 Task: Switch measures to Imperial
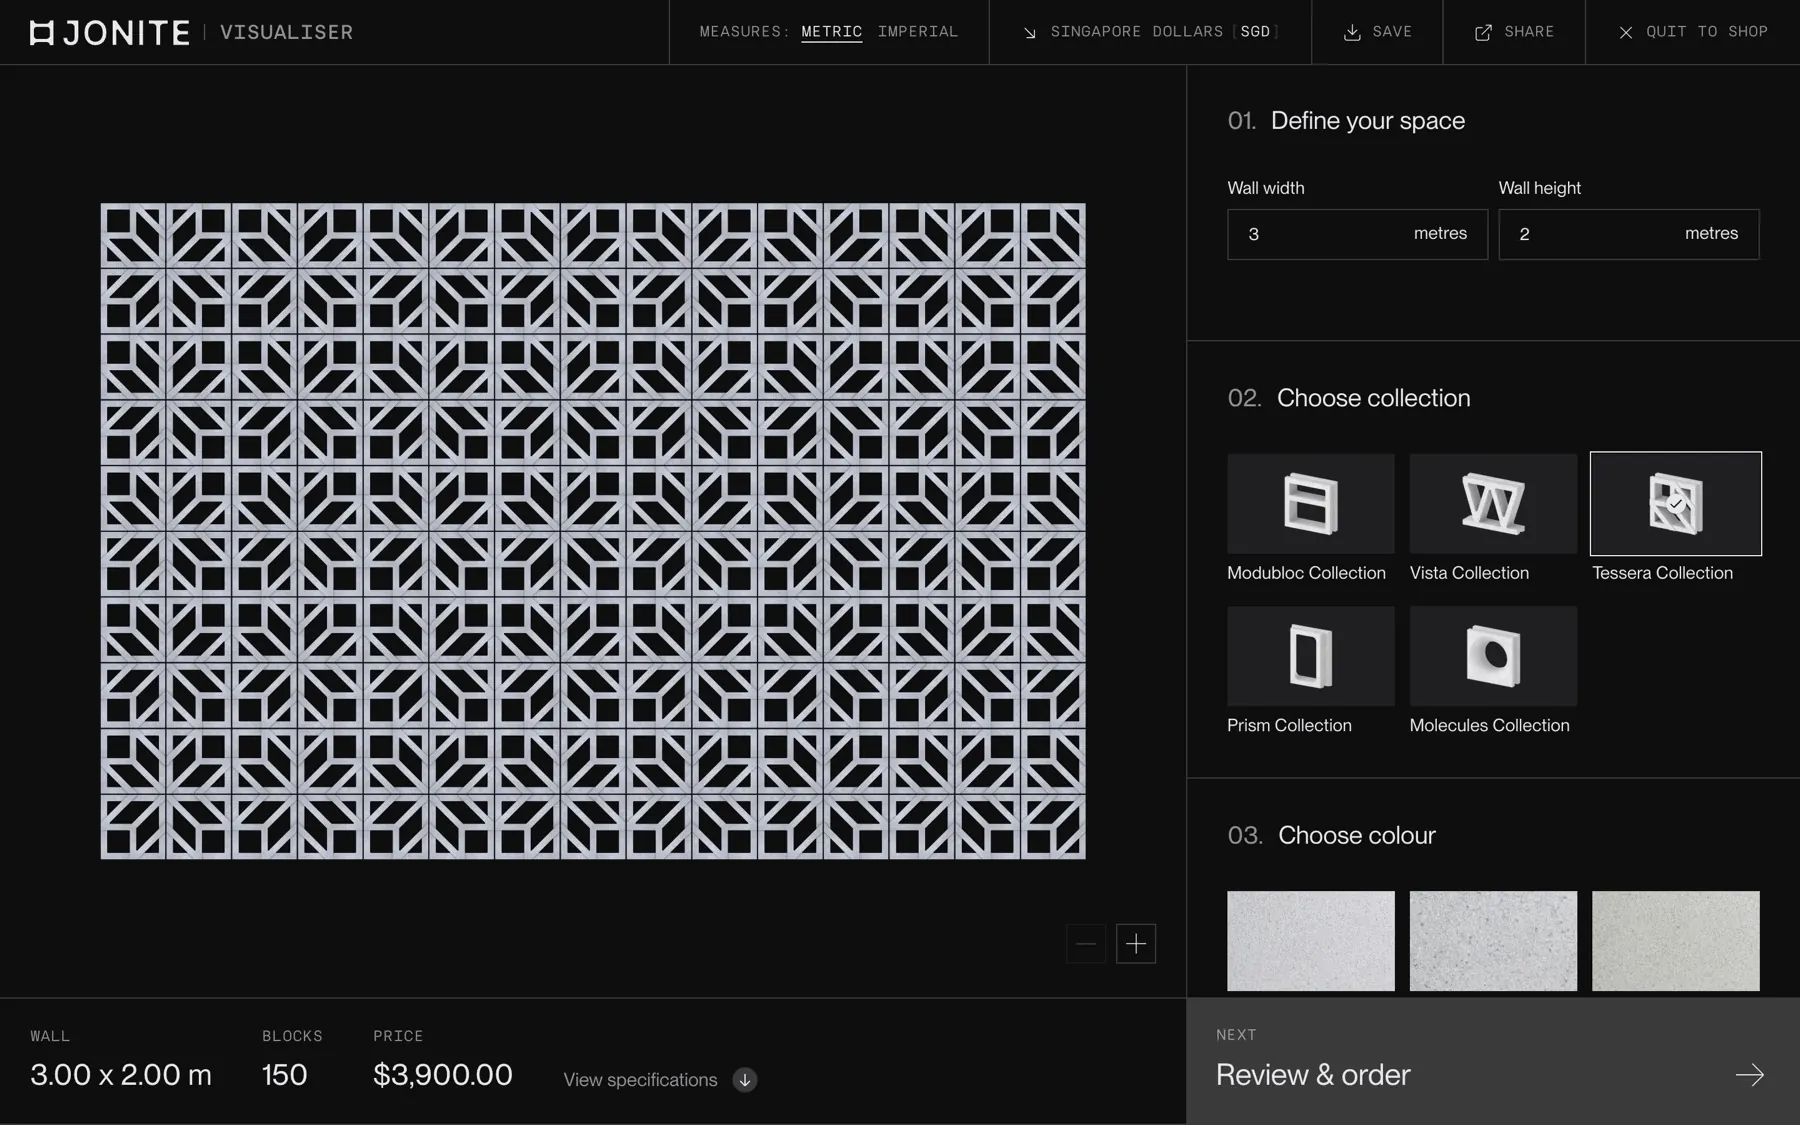tap(918, 32)
